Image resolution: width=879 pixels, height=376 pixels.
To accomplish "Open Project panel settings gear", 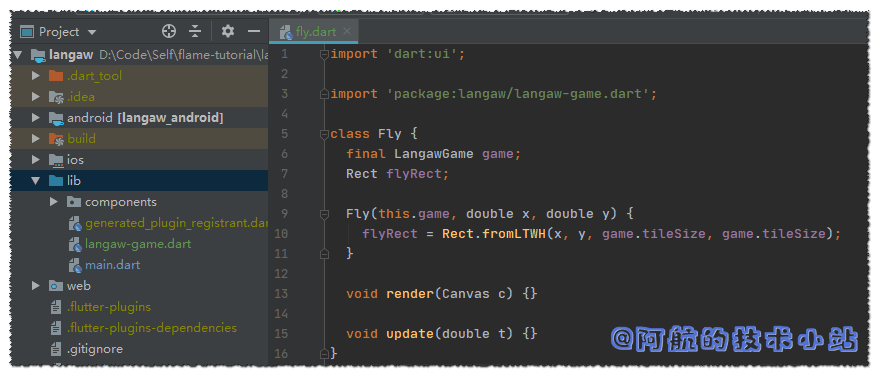I will [x=228, y=31].
